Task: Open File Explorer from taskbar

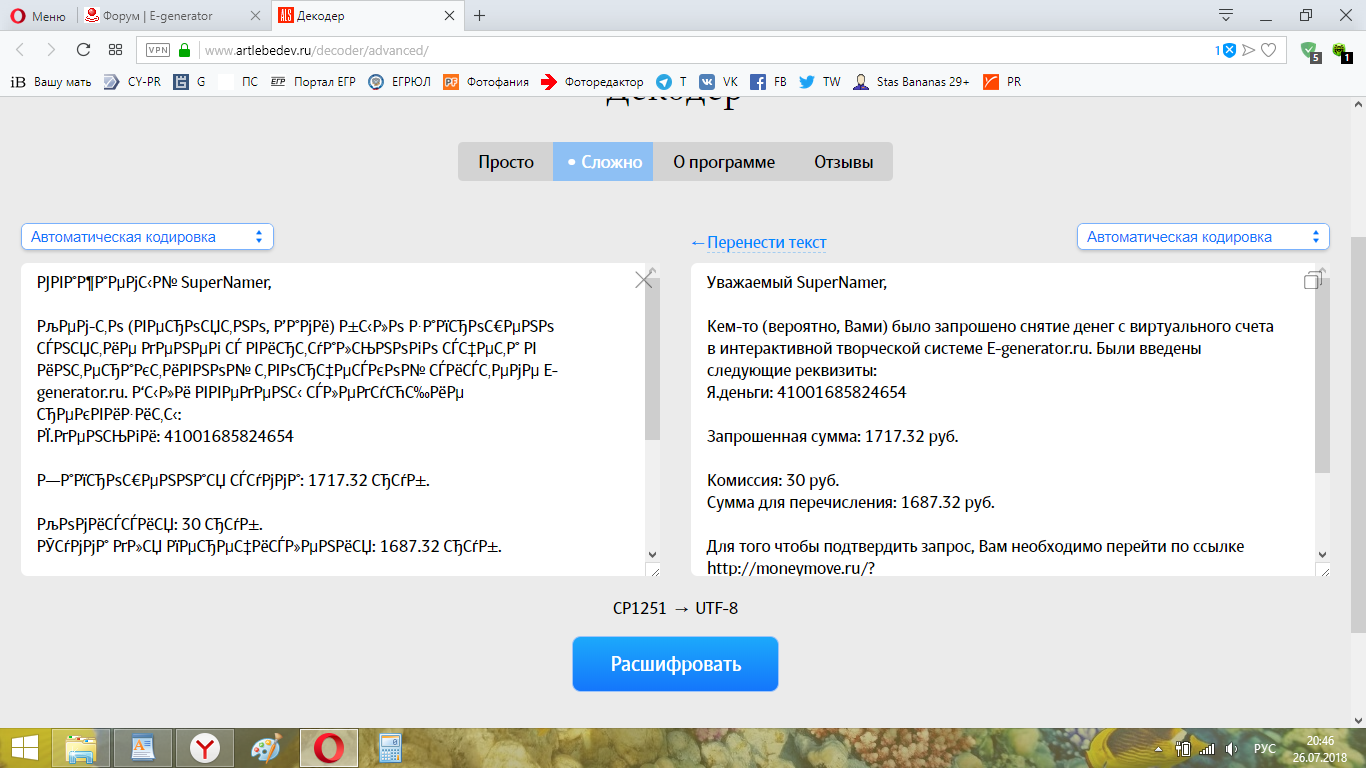Action: tap(80, 748)
